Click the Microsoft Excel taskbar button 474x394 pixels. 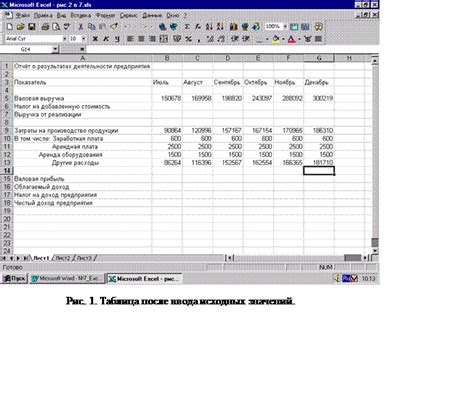click(x=144, y=279)
